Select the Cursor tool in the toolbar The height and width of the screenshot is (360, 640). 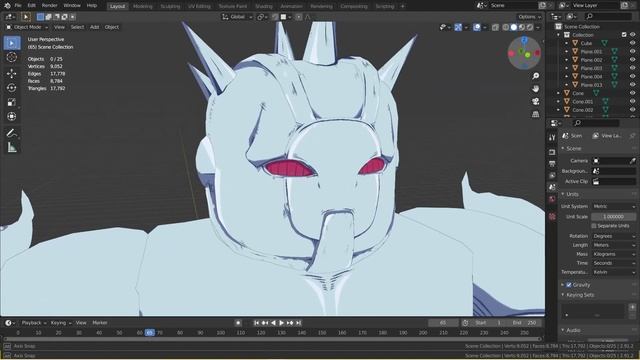click(12, 58)
